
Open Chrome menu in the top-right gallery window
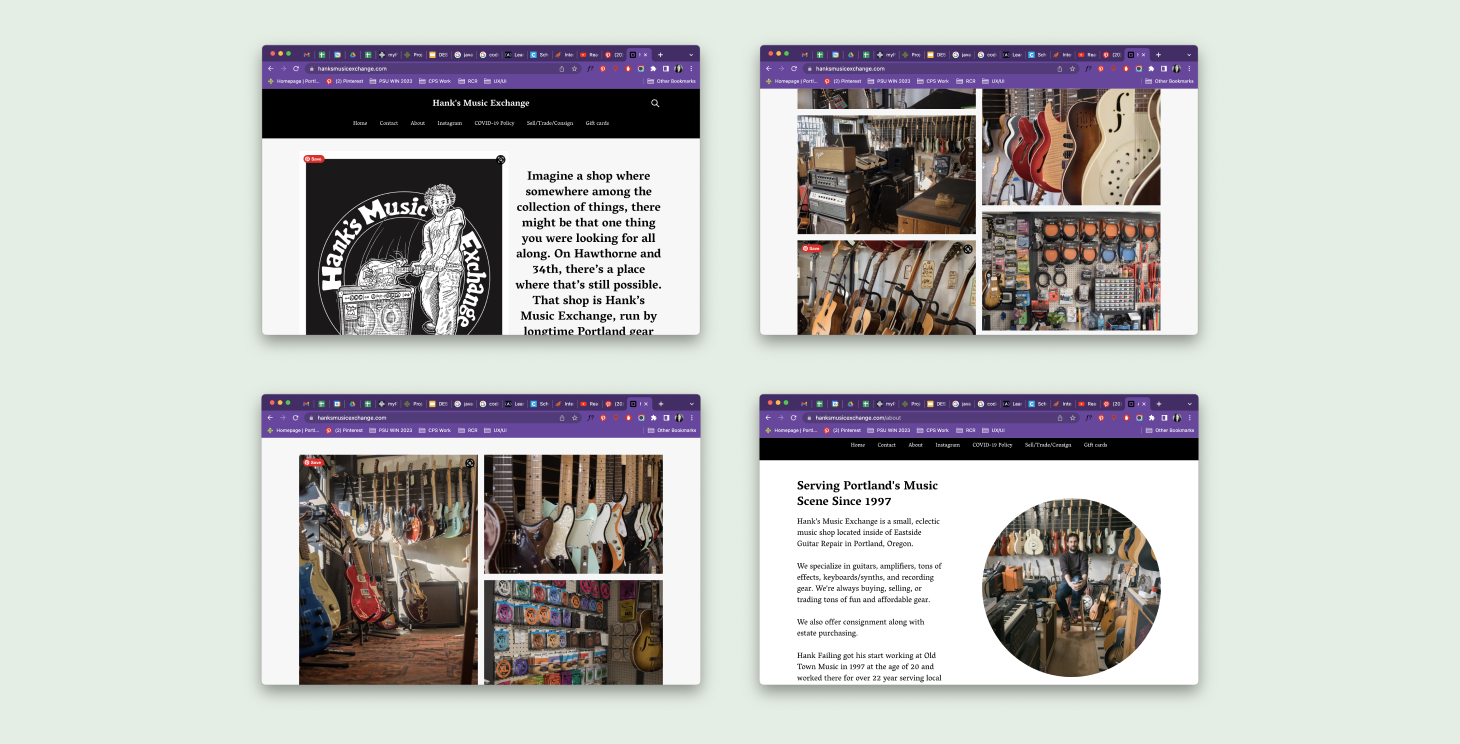pos(1189,69)
